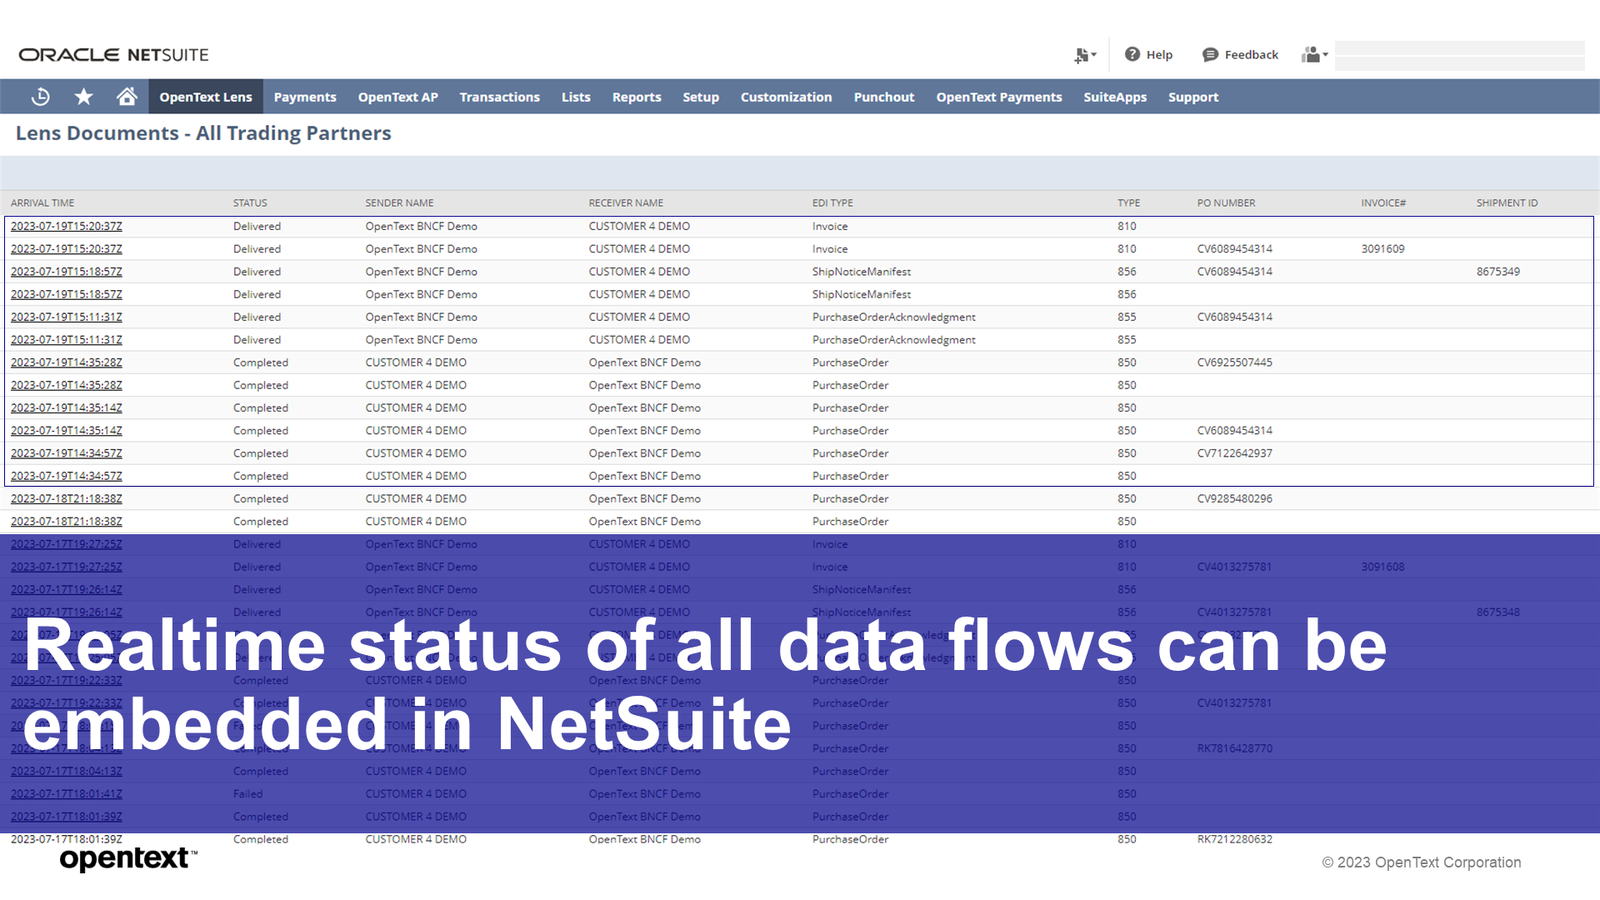Click the Invoice# column header
Image resolution: width=1600 pixels, height=900 pixels.
click(x=1383, y=203)
